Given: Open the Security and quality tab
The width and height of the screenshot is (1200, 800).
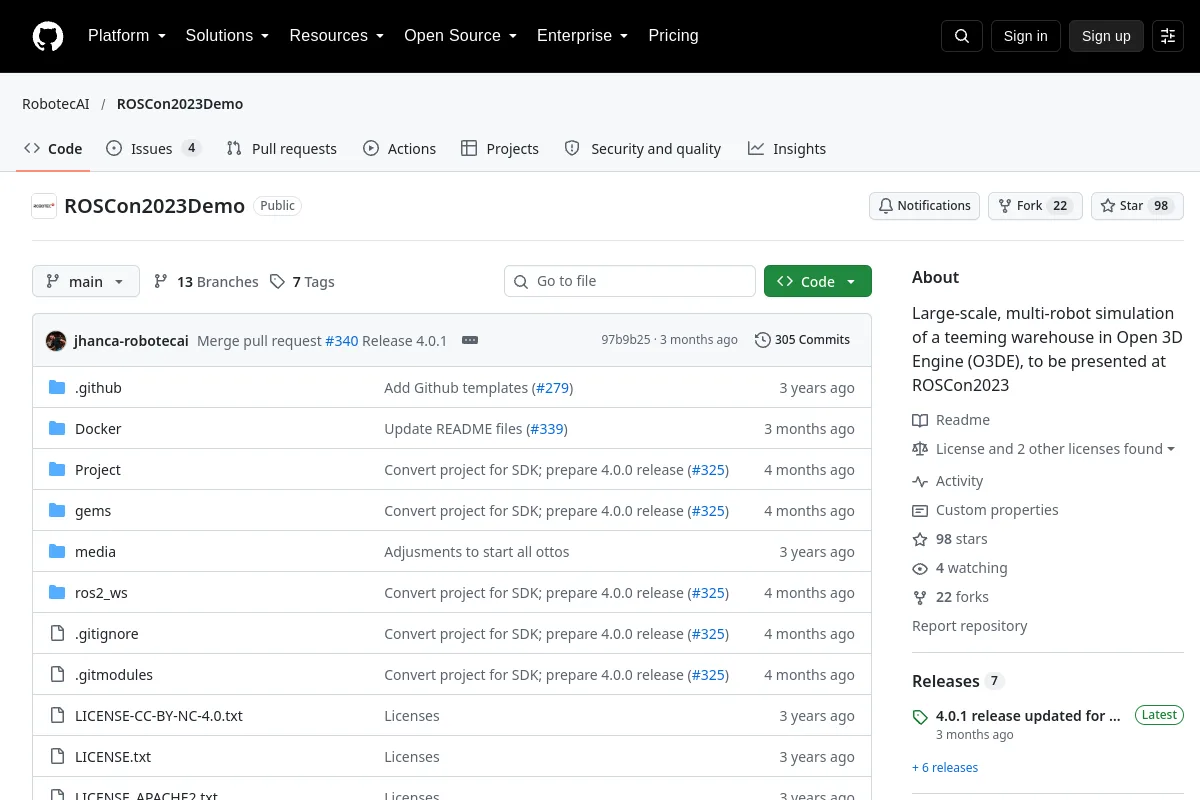Looking at the screenshot, I should [x=643, y=149].
